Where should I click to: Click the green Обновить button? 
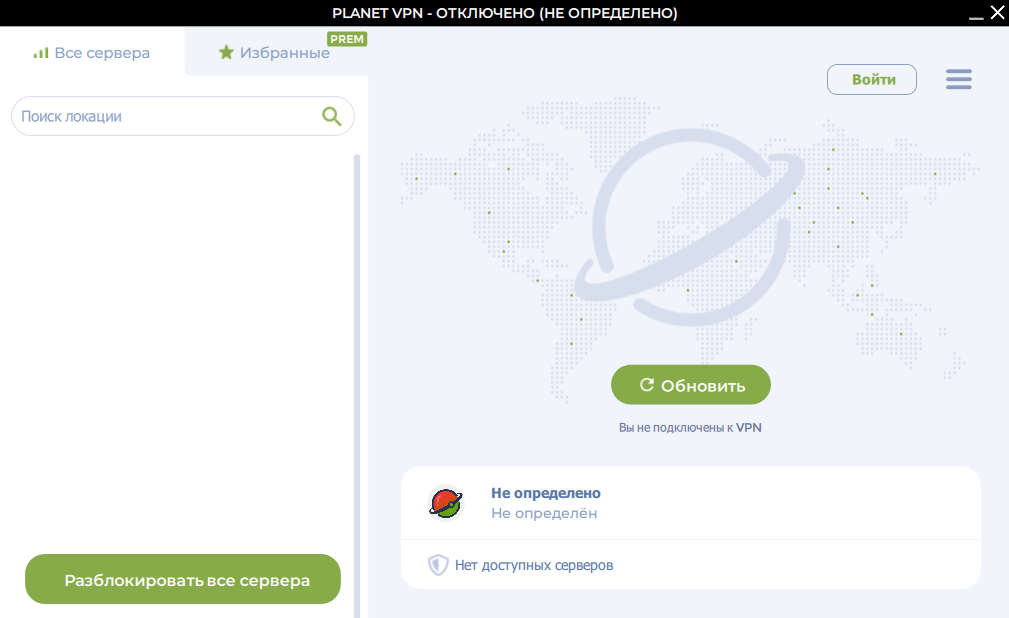tap(690, 385)
